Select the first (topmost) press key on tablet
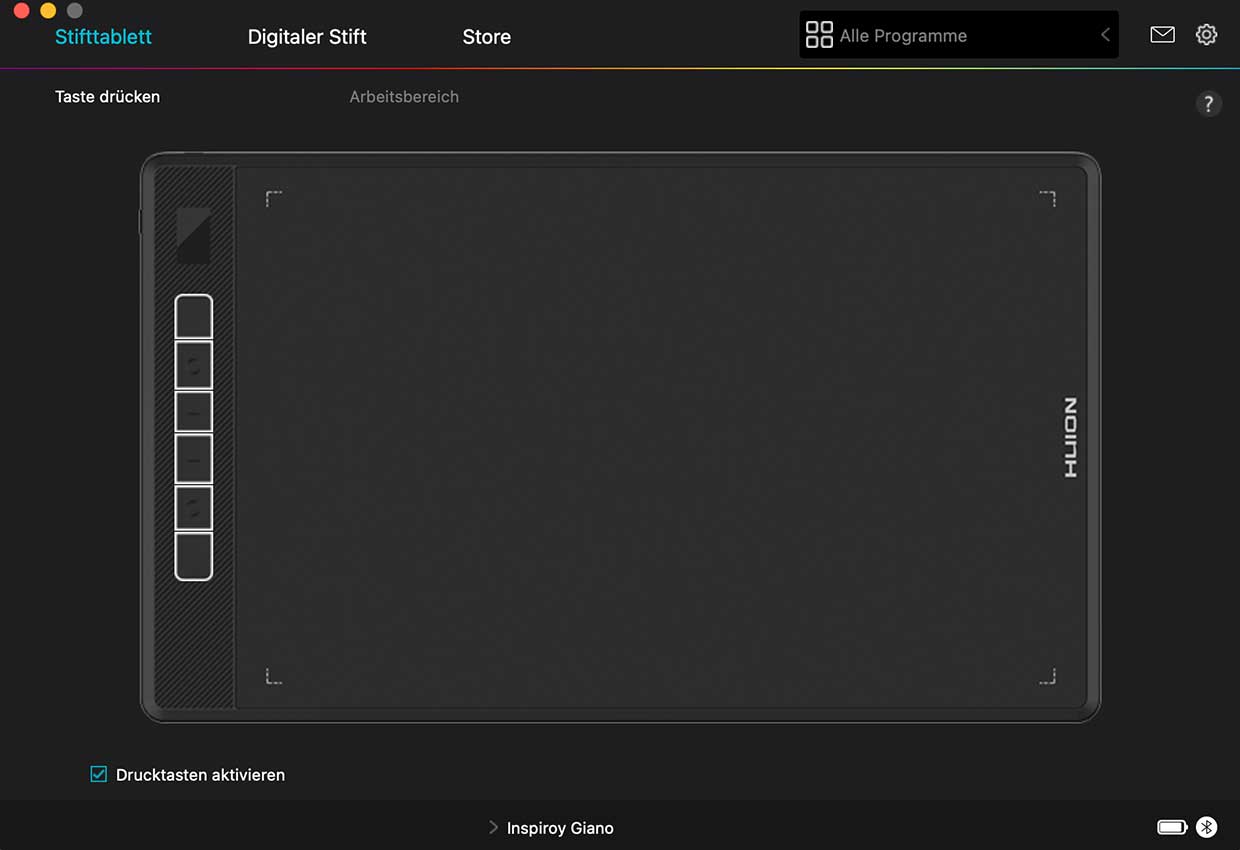 click(194, 317)
